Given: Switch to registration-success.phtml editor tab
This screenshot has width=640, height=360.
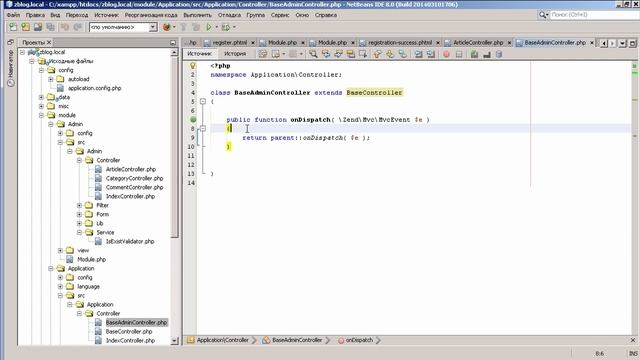Looking at the screenshot, I should coord(400,42).
